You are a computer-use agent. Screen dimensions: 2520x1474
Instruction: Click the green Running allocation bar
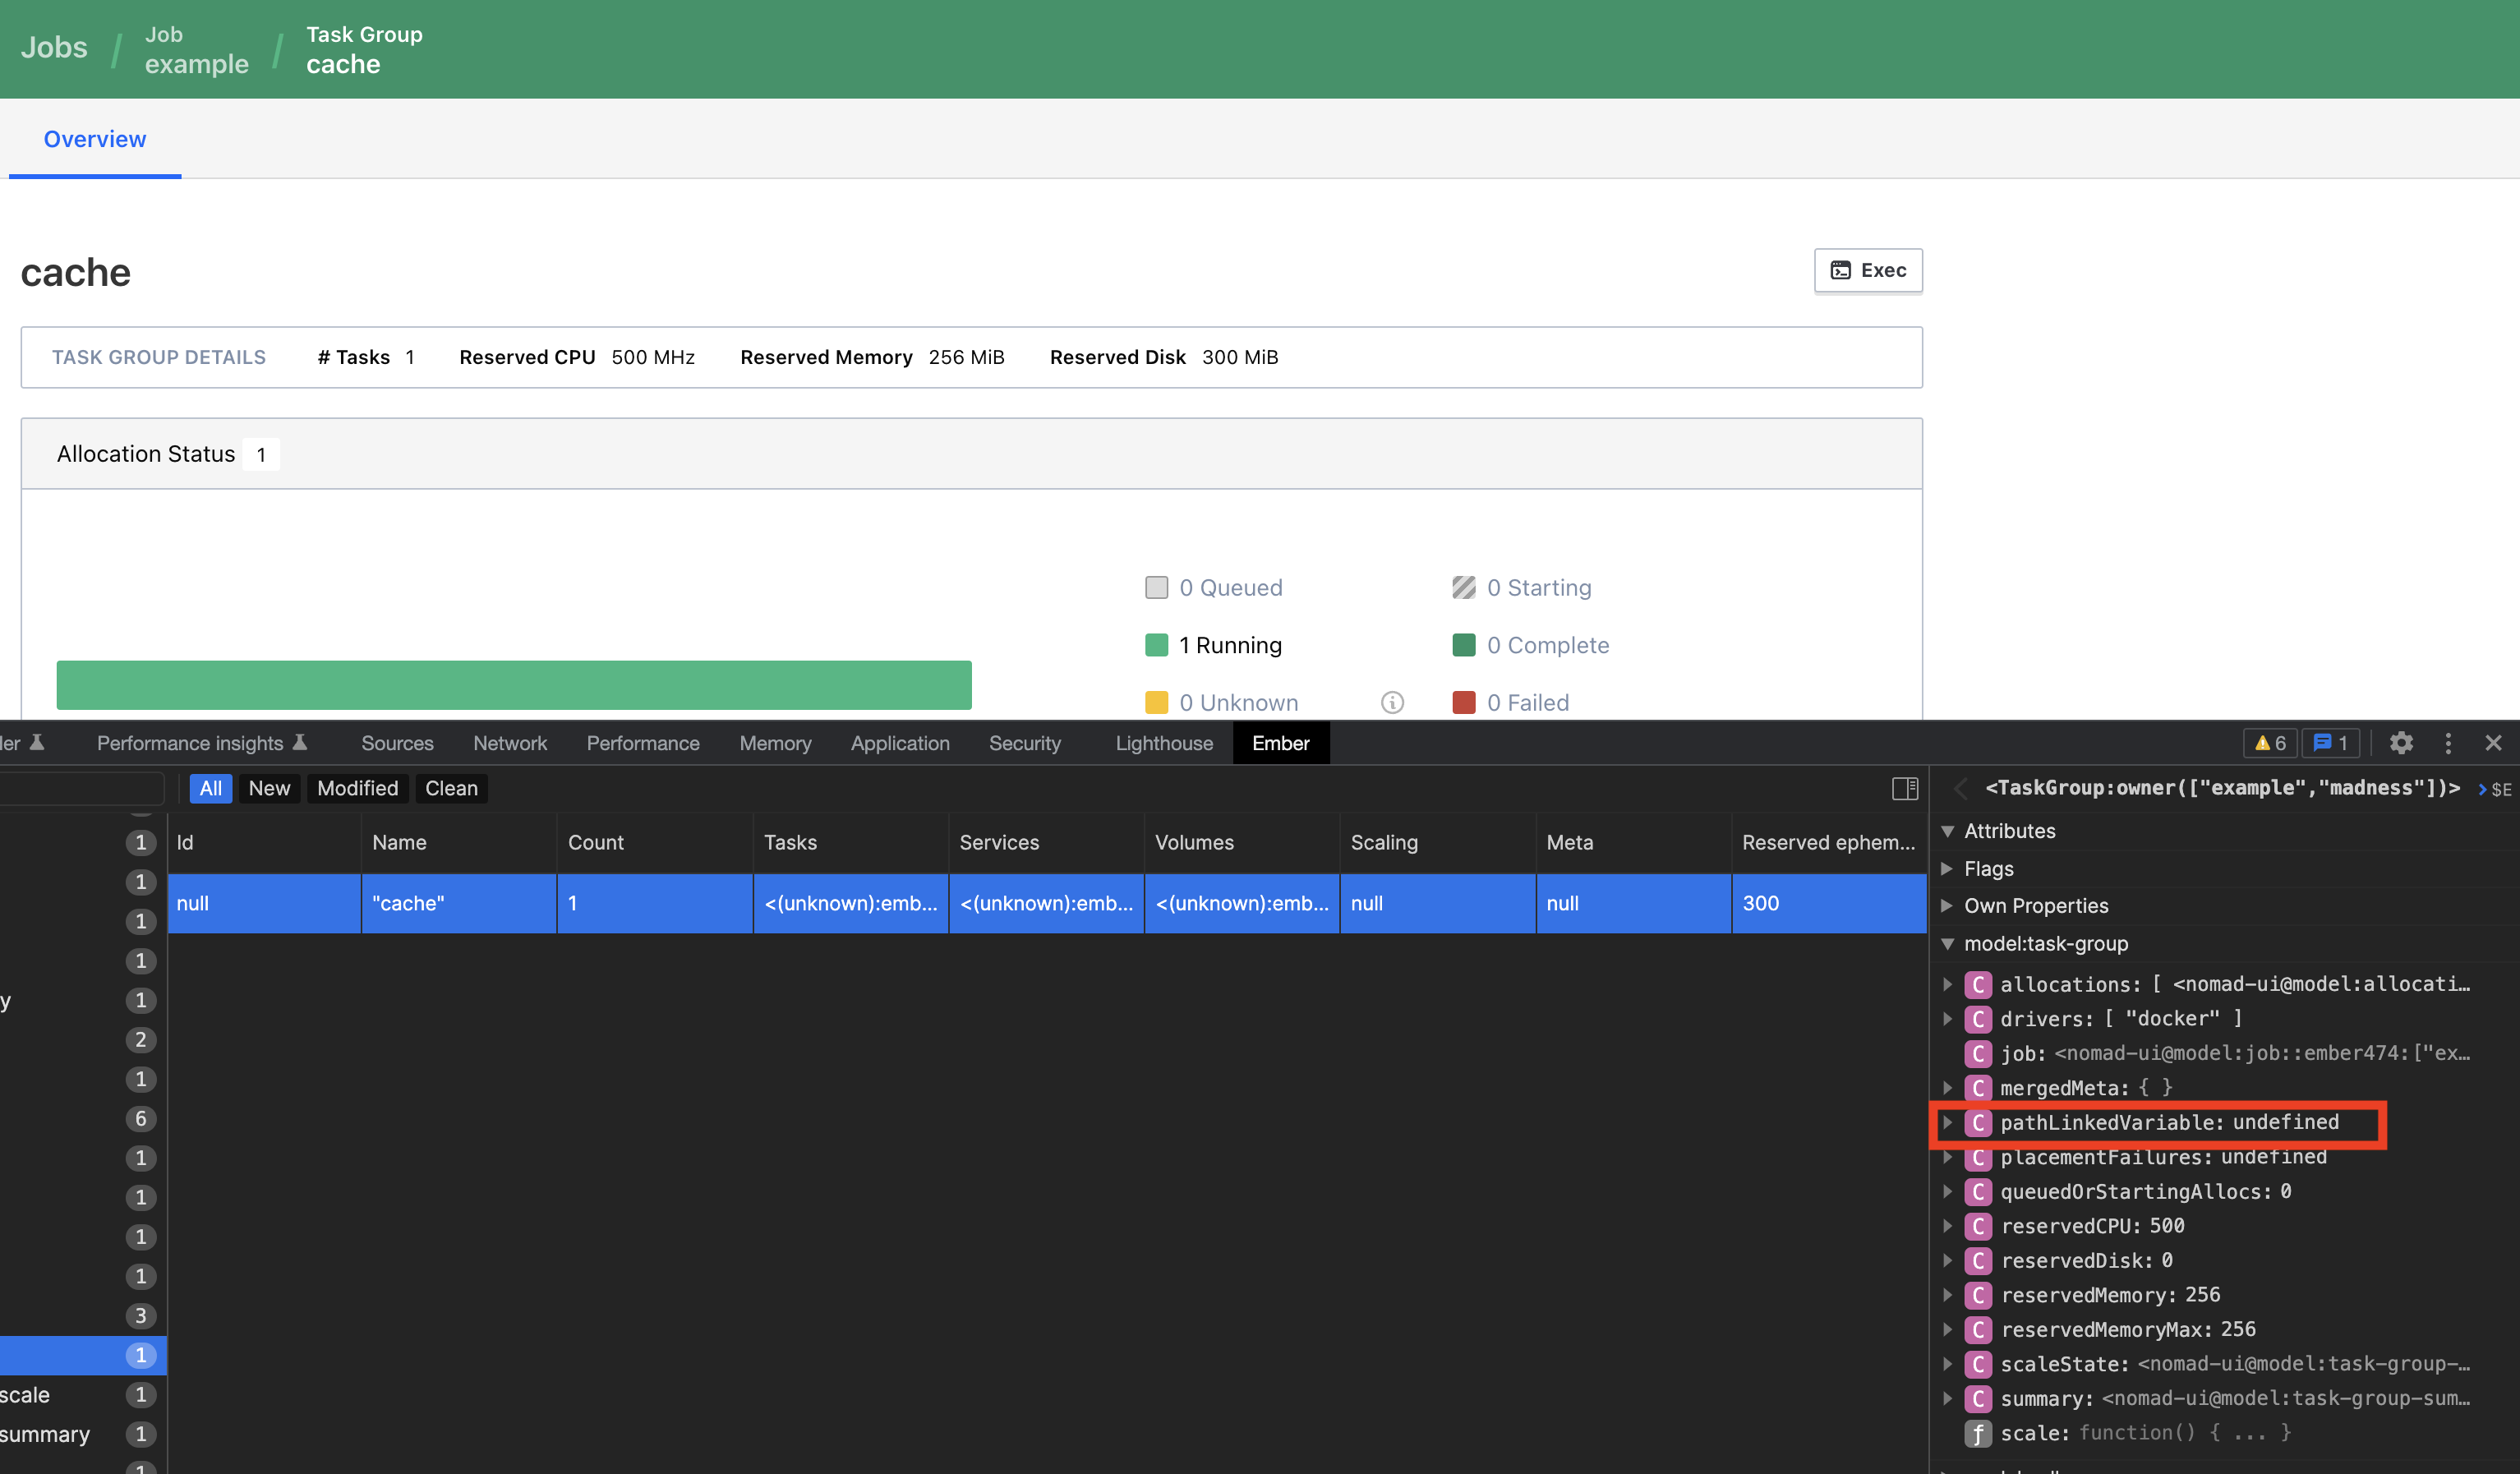tap(513, 685)
